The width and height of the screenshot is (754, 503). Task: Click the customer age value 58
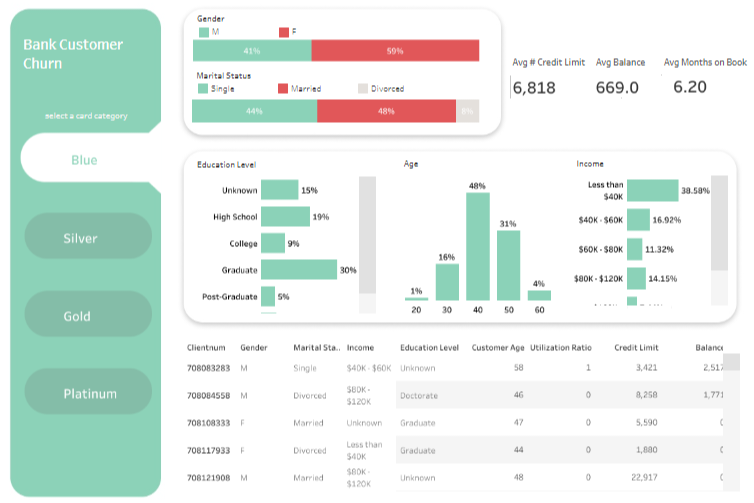pos(518,367)
